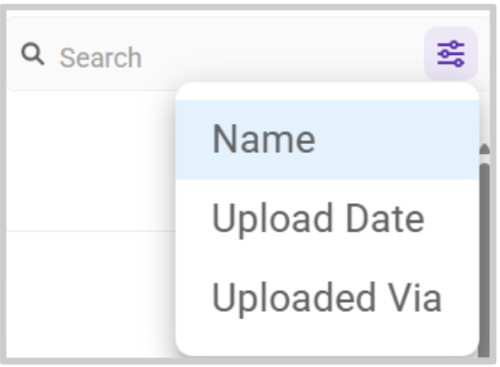Open the purple filter sliders icon
The width and height of the screenshot is (500, 367).
pyautogui.click(x=451, y=54)
